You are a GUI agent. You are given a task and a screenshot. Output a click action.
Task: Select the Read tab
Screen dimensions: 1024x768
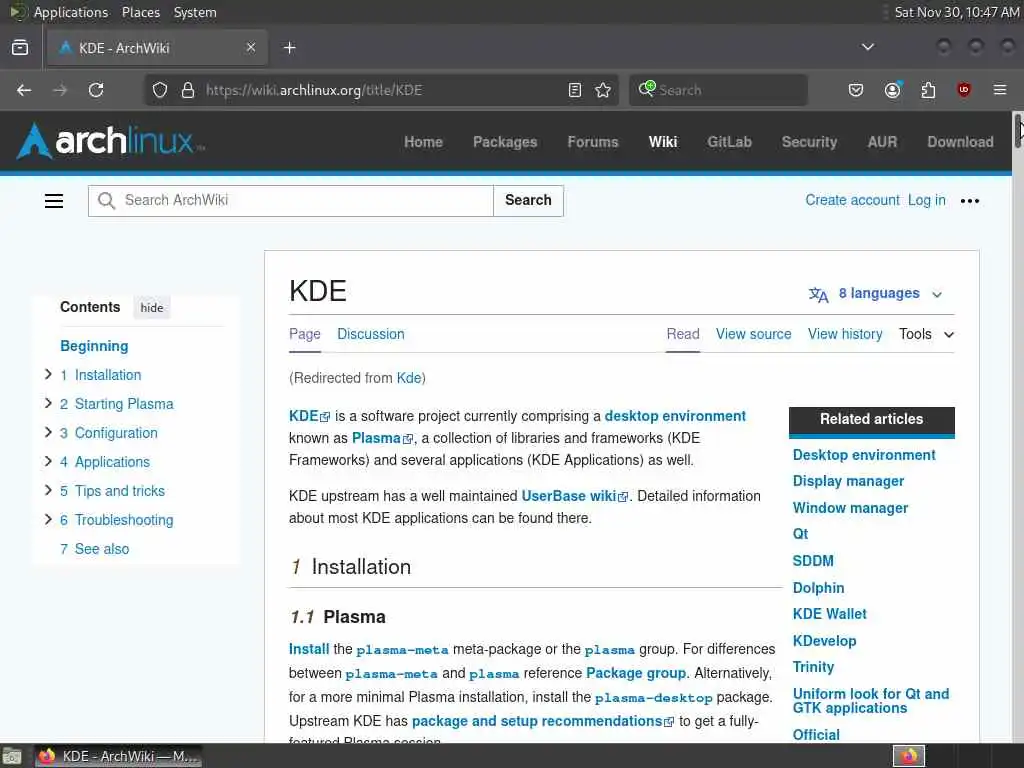[x=683, y=334]
